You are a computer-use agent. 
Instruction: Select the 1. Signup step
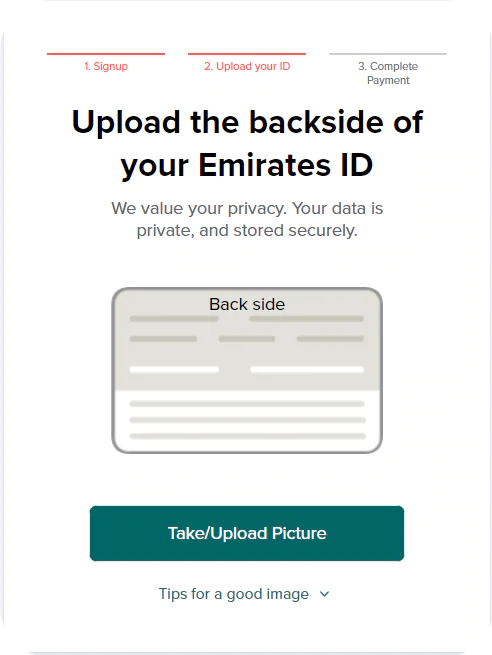(x=106, y=66)
